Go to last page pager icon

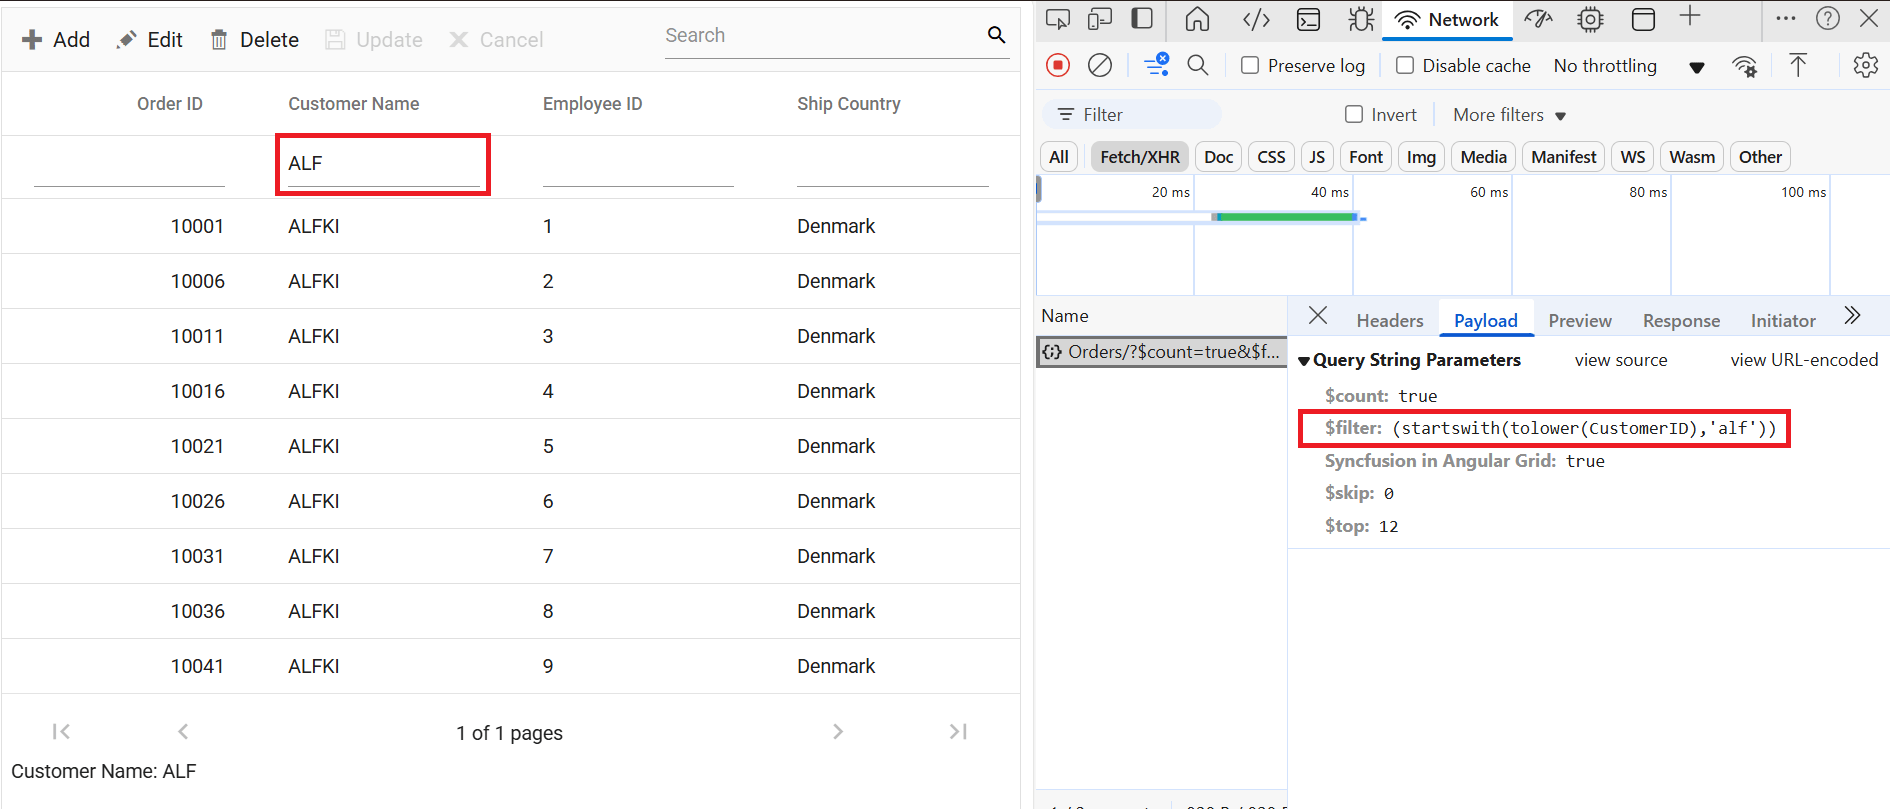pos(958,732)
